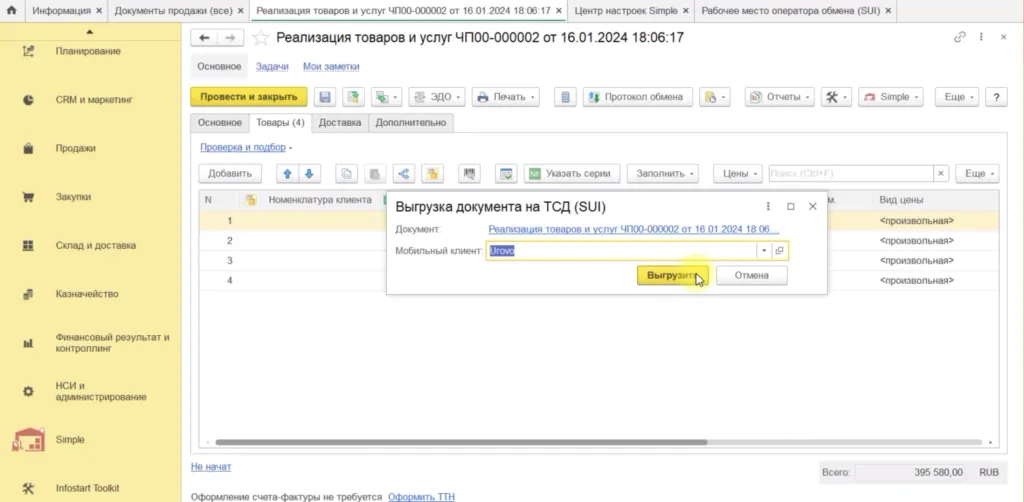Click the Добавить button
The height and width of the screenshot is (502, 1024).
tap(230, 174)
